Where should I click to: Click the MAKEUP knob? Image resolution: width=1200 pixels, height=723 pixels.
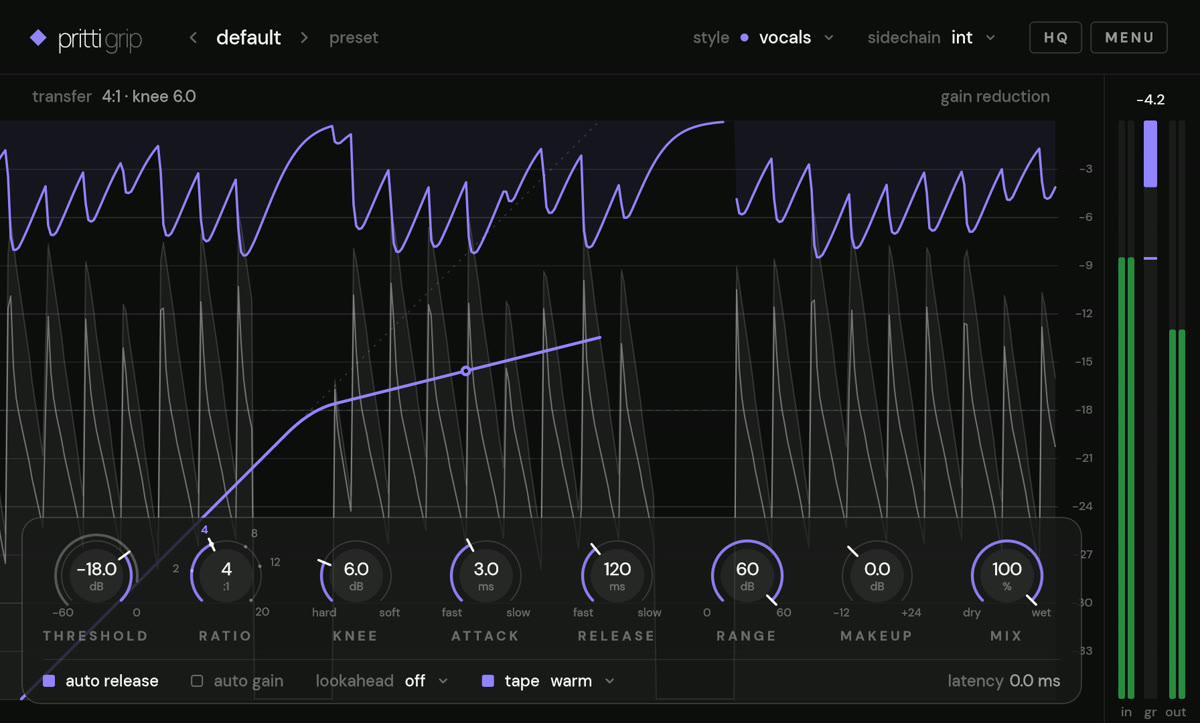877,576
